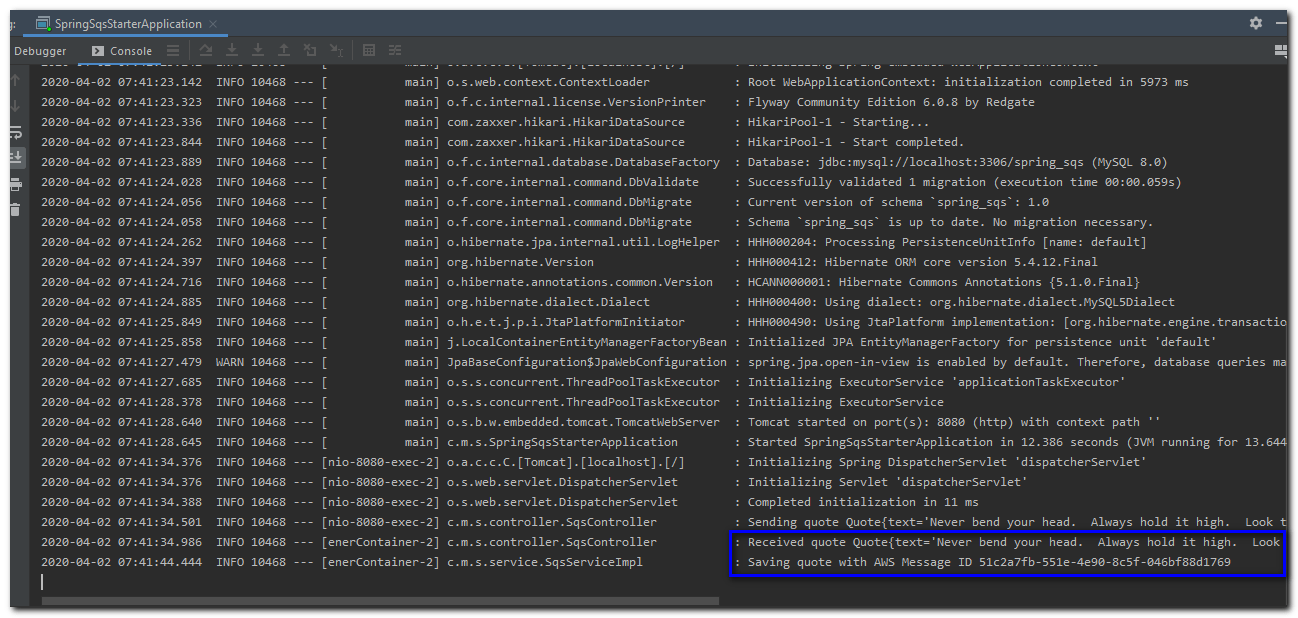Viewport: 1298px width, 618px height.
Task: Open the console hamburger options menu
Action: (172, 49)
